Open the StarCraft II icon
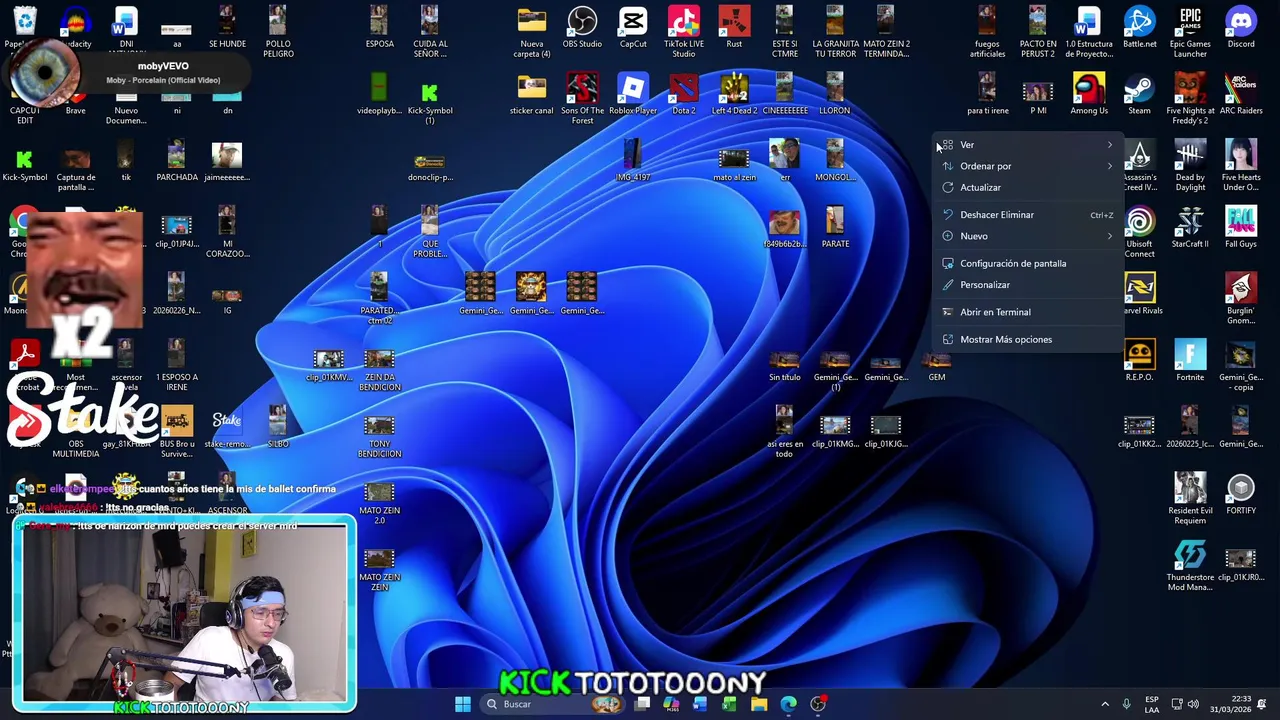Image resolution: width=1280 pixels, height=720 pixels. 1190,228
